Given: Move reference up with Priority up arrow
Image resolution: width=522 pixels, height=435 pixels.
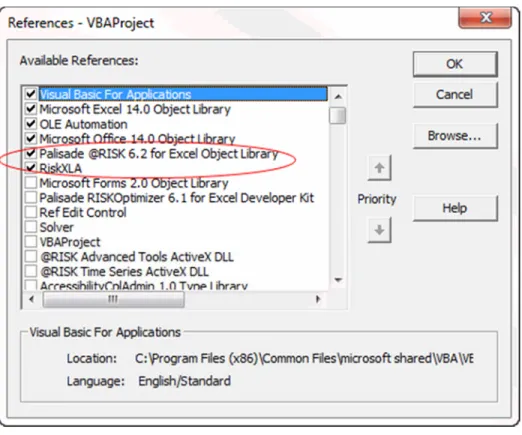Looking at the screenshot, I should 379,168.
